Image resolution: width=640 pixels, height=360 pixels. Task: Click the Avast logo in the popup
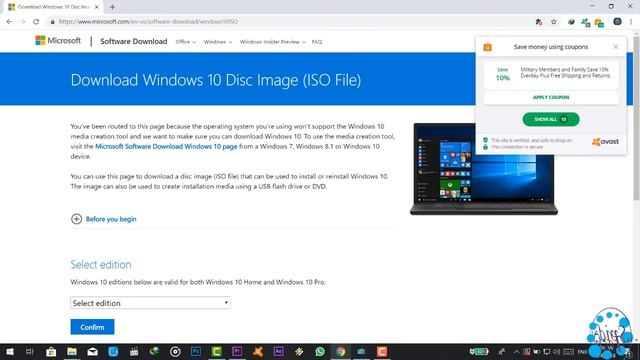[x=605, y=142]
